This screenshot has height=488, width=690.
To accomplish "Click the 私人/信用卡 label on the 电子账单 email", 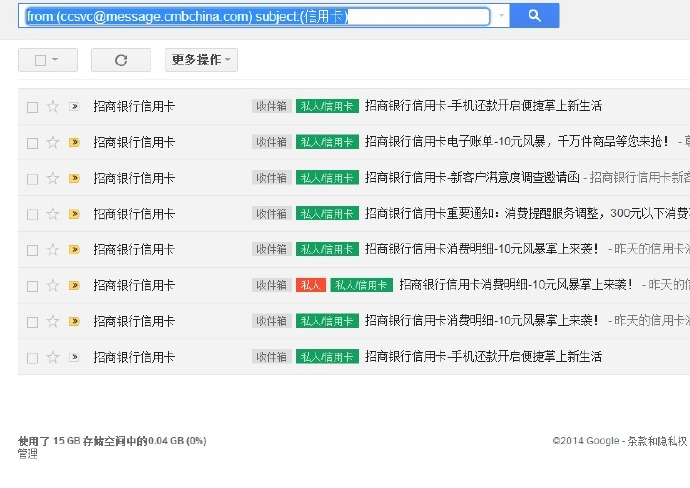I will [x=327, y=142].
